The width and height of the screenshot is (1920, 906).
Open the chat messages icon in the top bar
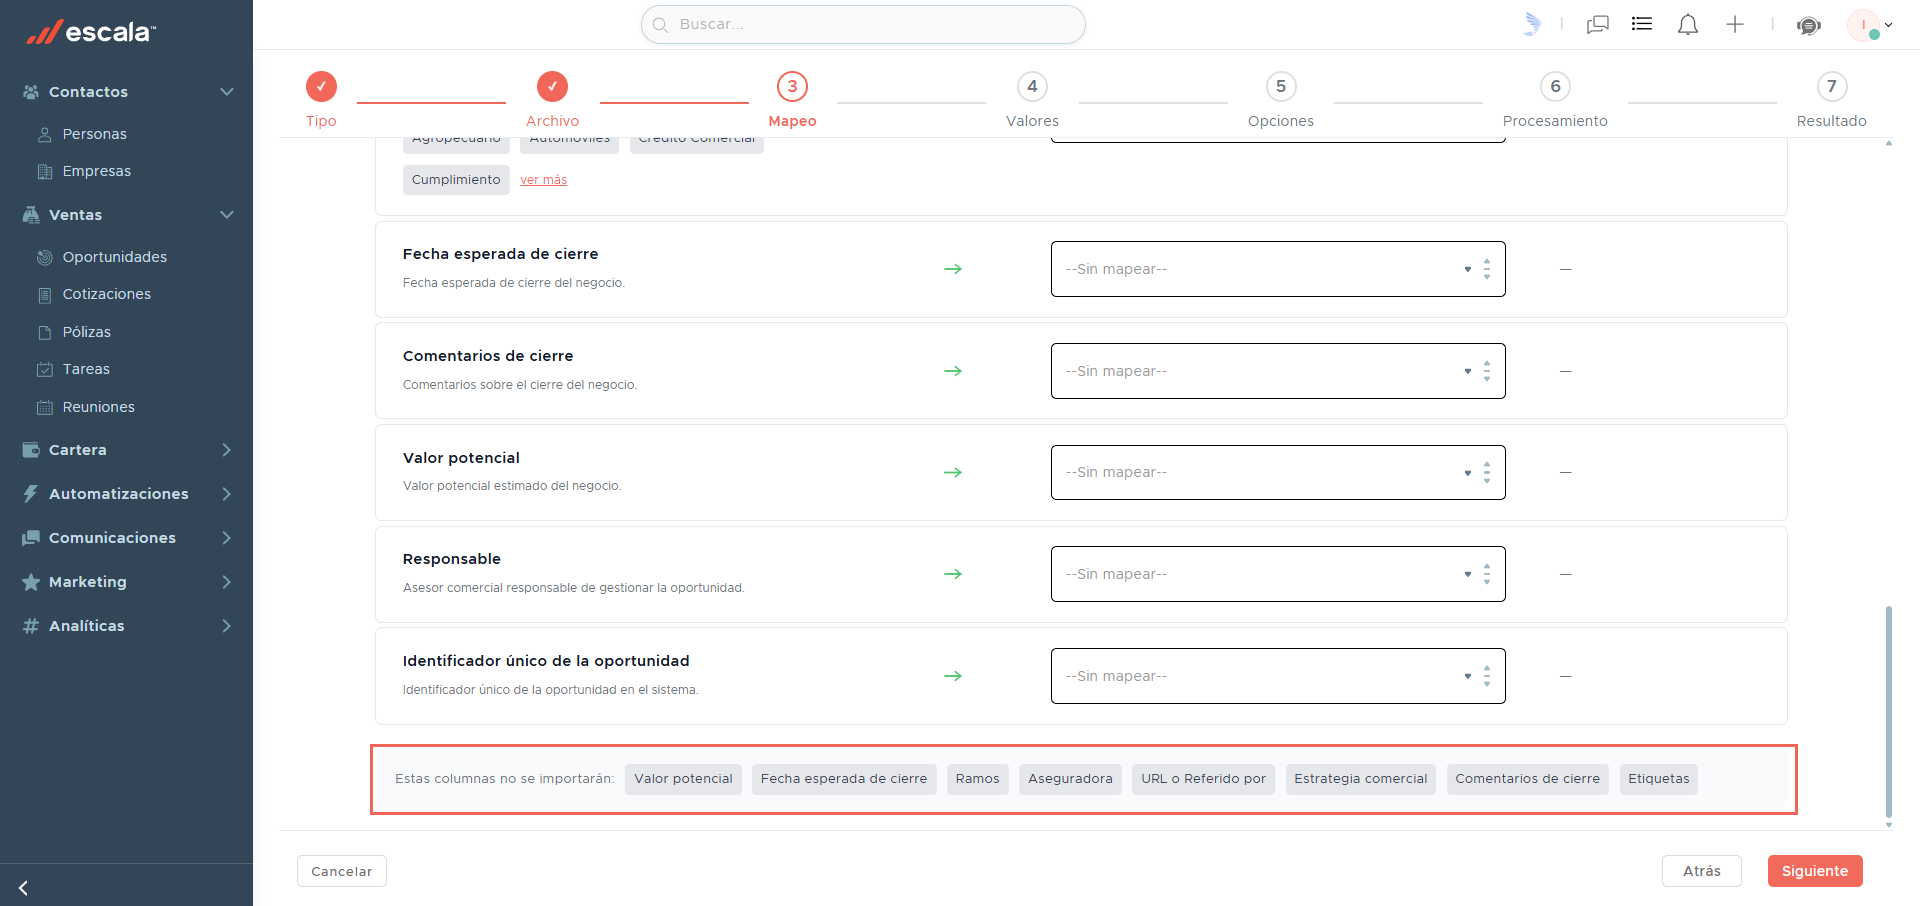pyautogui.click(x=1598, y=24)
